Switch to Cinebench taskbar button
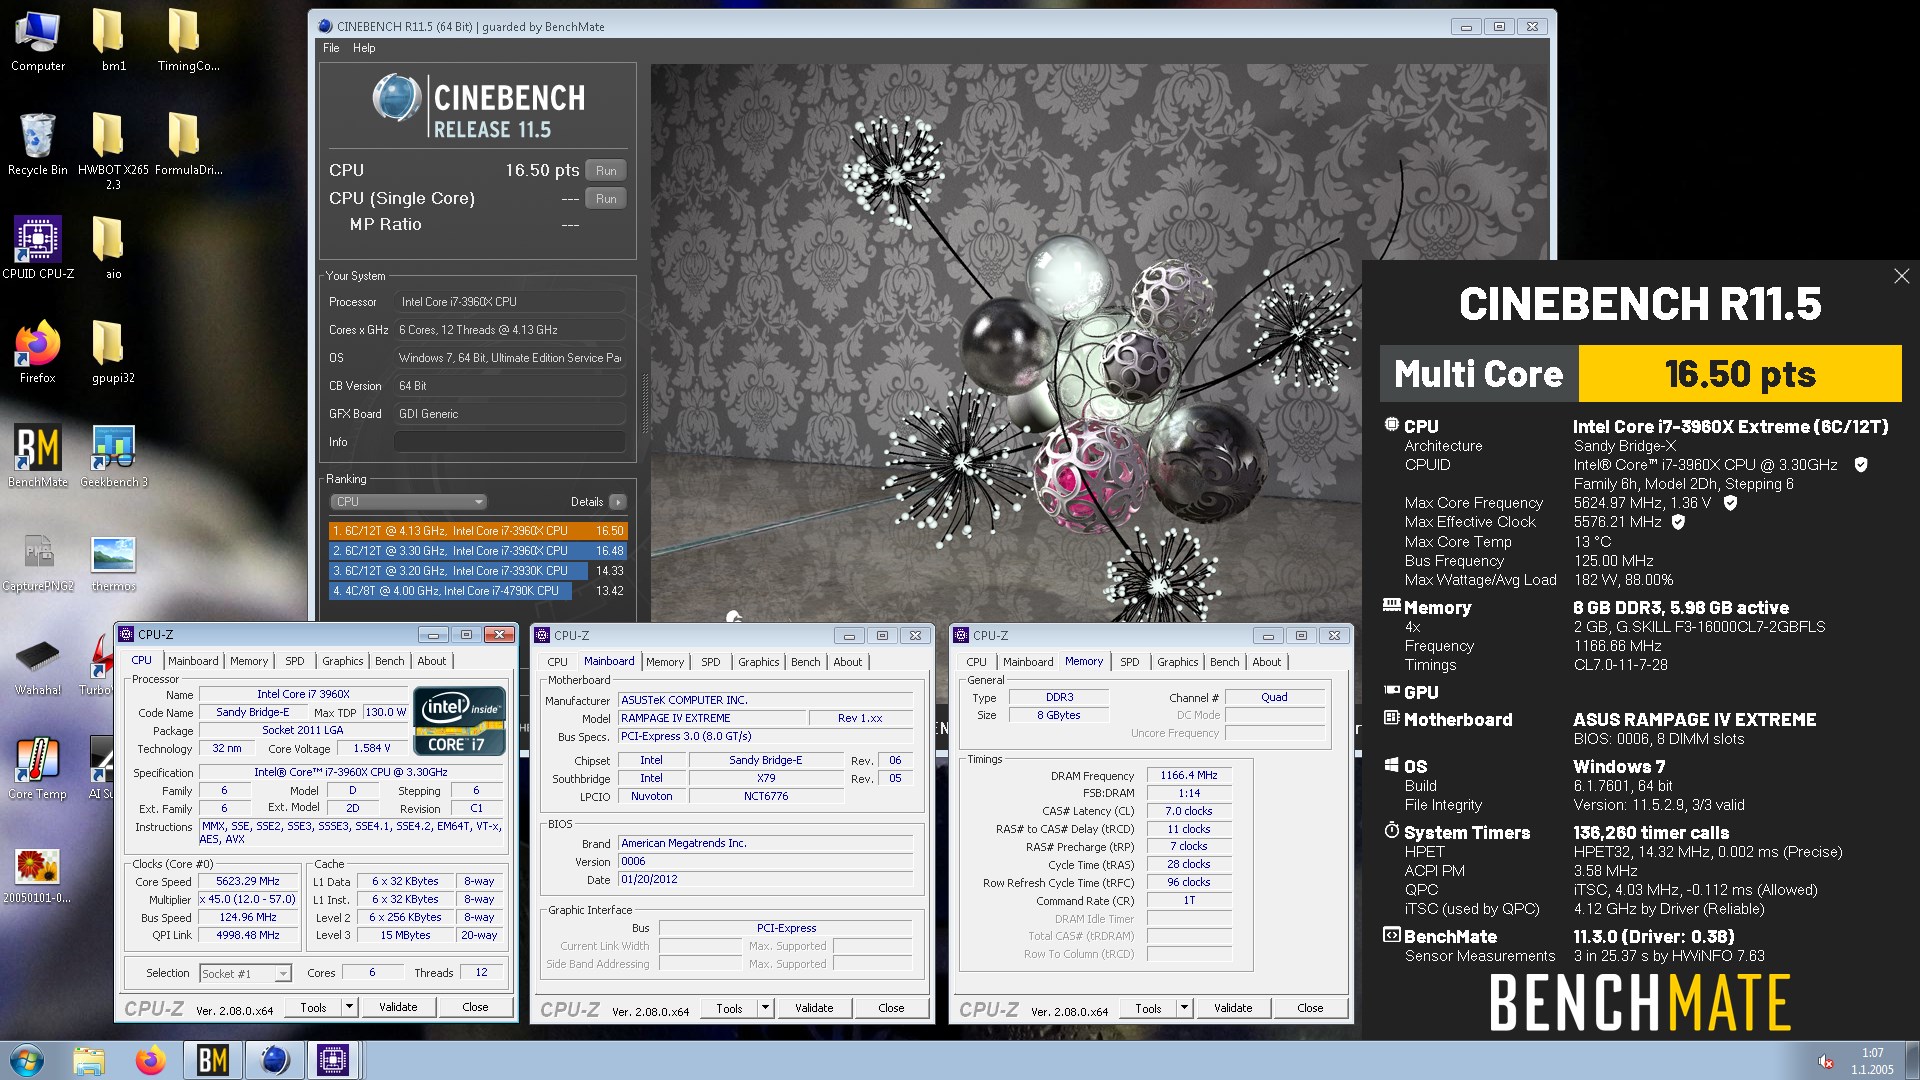The image size is (1920, 1080). click(273, 1060)
